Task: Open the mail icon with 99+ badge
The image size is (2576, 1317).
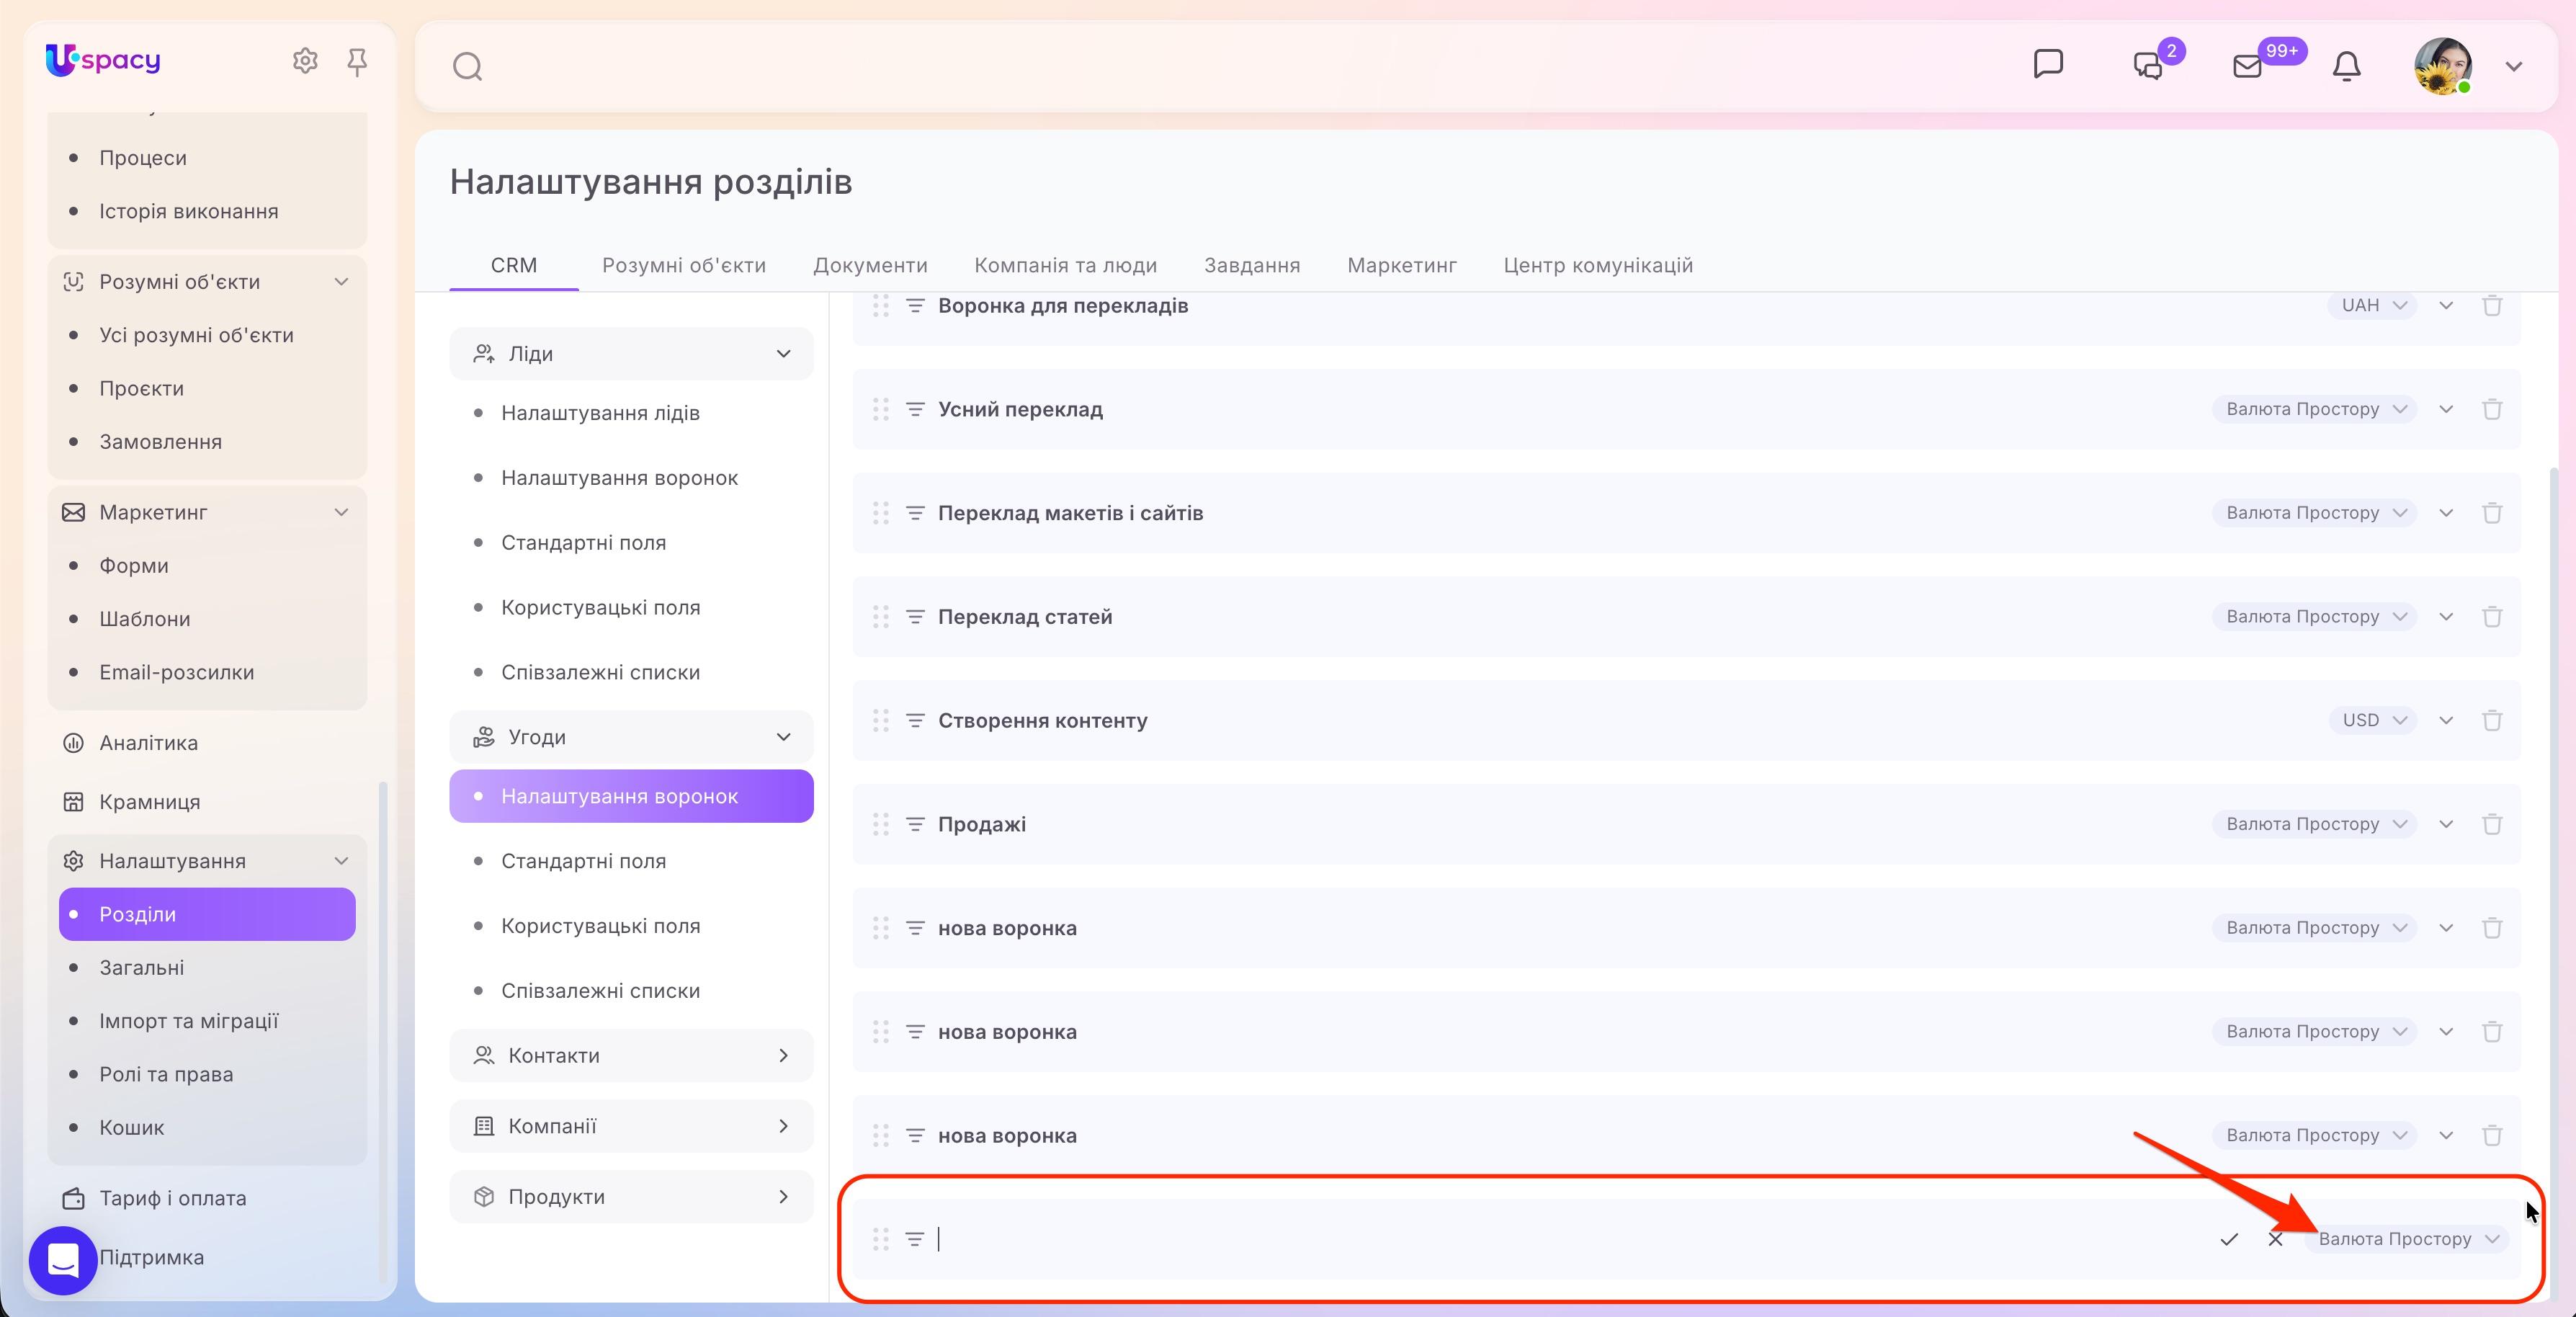Action: tap(2247, 66)
